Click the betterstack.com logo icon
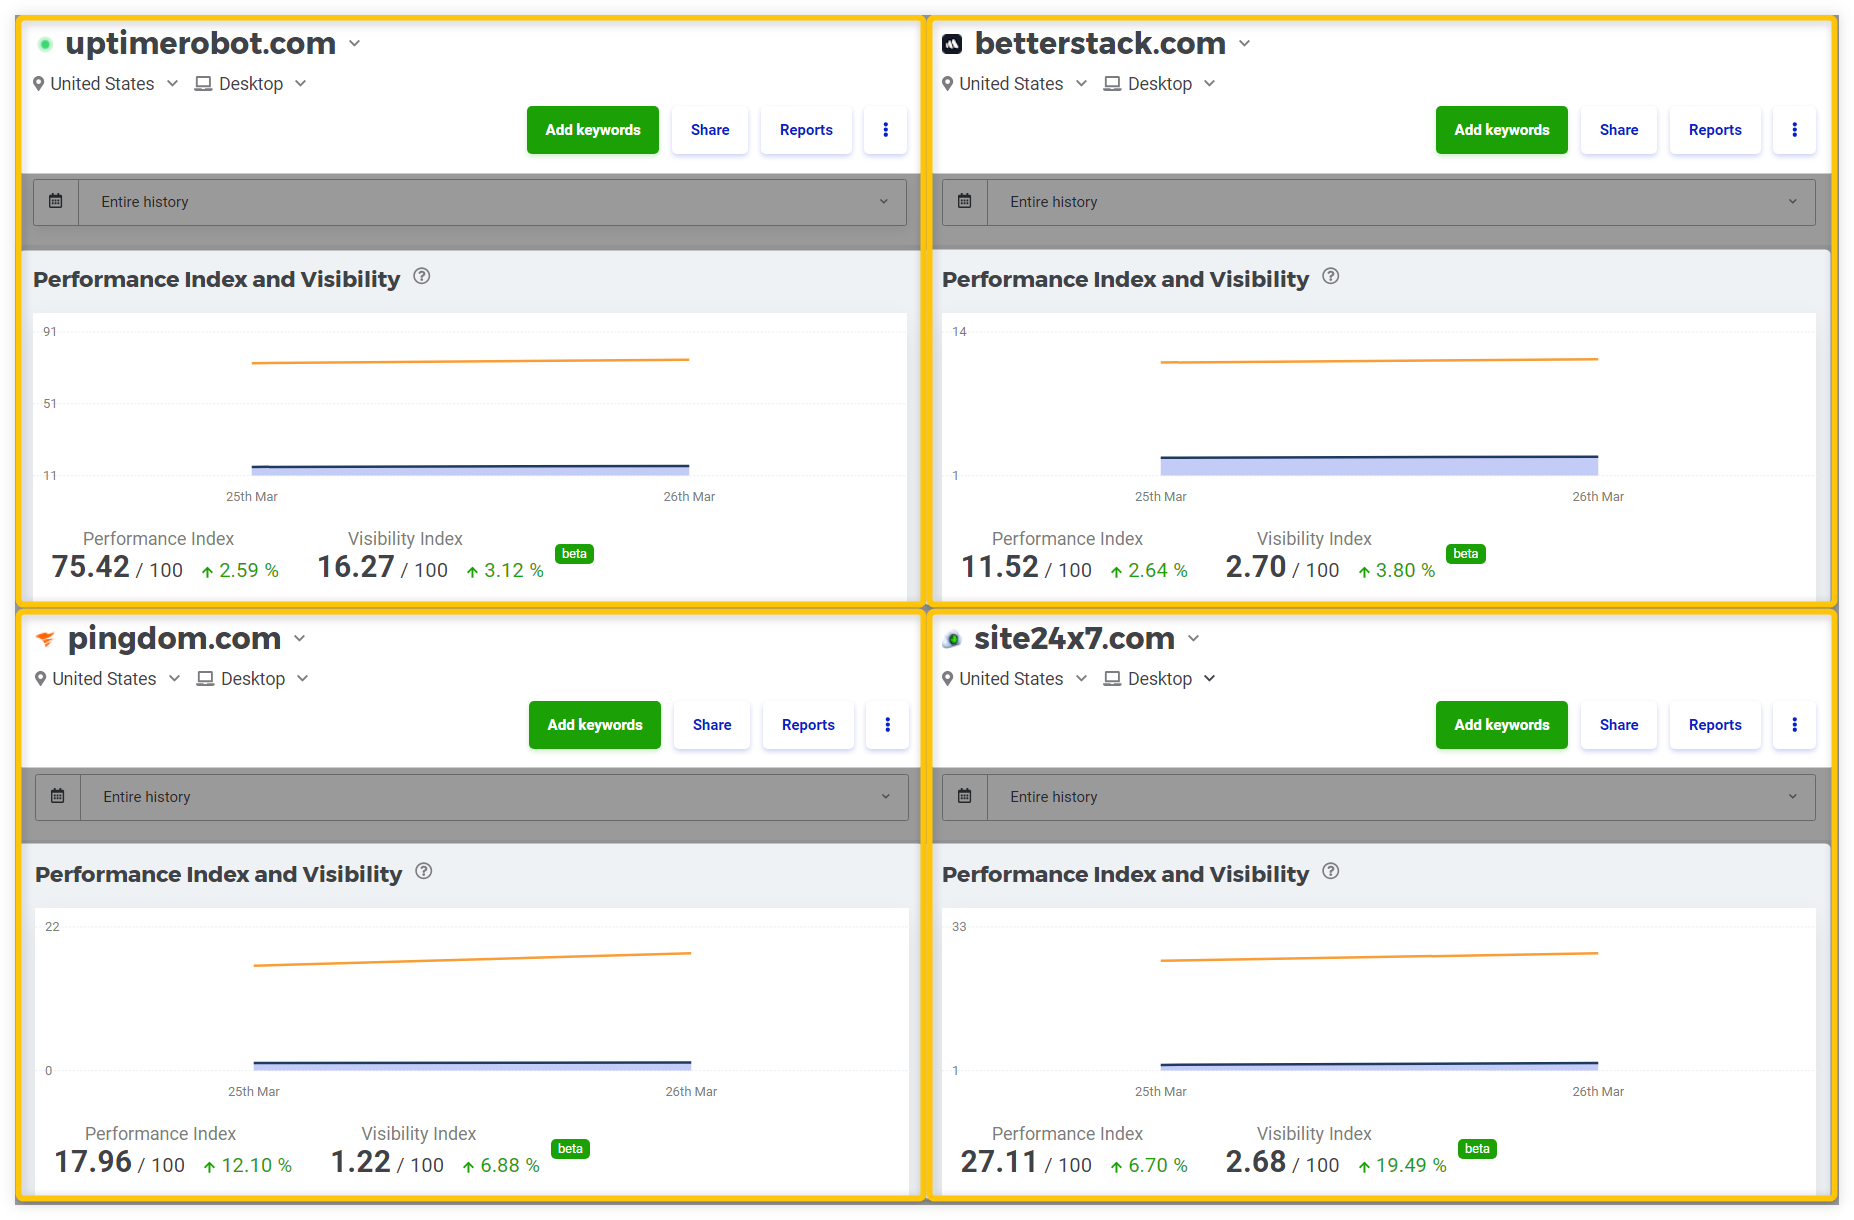Screen dimensions: 1854x1220 (x=950, y=42)
